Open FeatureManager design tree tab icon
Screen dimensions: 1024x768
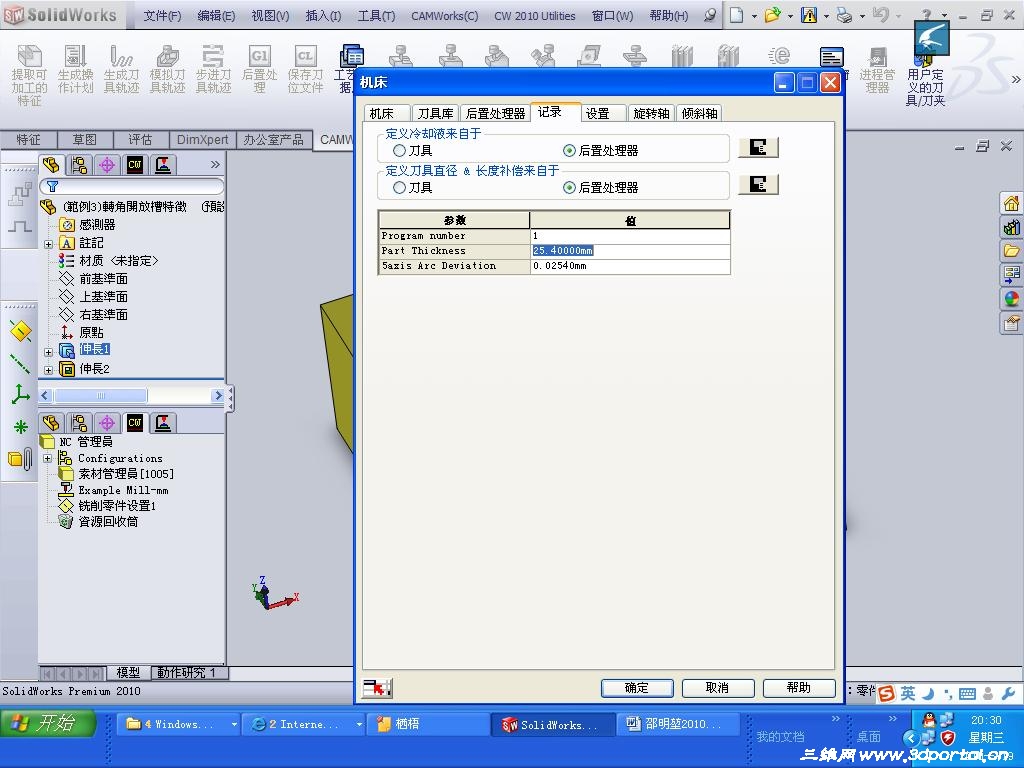51,165
